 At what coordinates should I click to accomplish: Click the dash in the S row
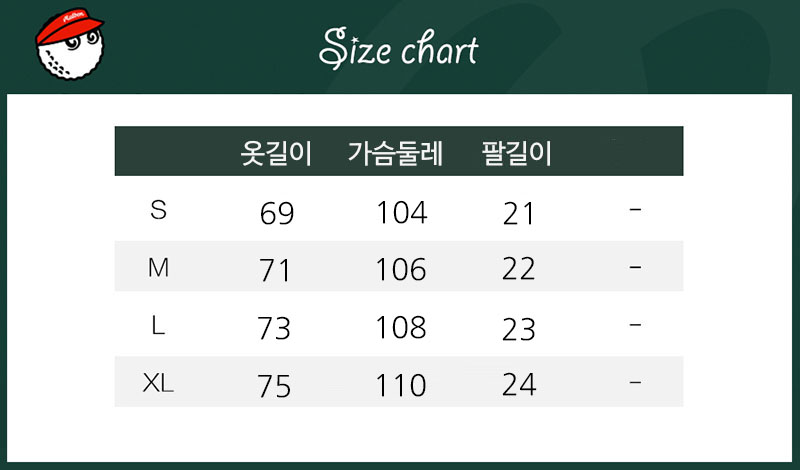point(636,210)
